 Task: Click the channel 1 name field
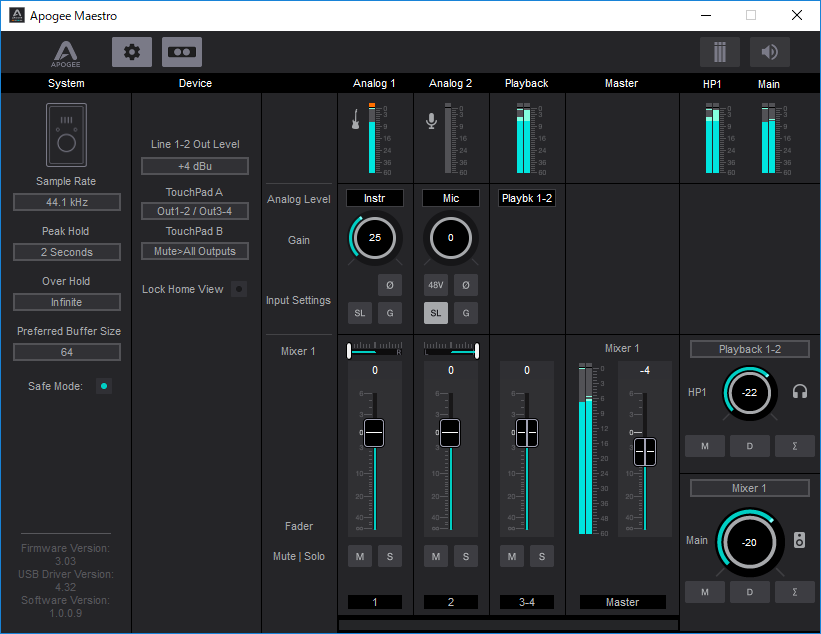point(375,602)
